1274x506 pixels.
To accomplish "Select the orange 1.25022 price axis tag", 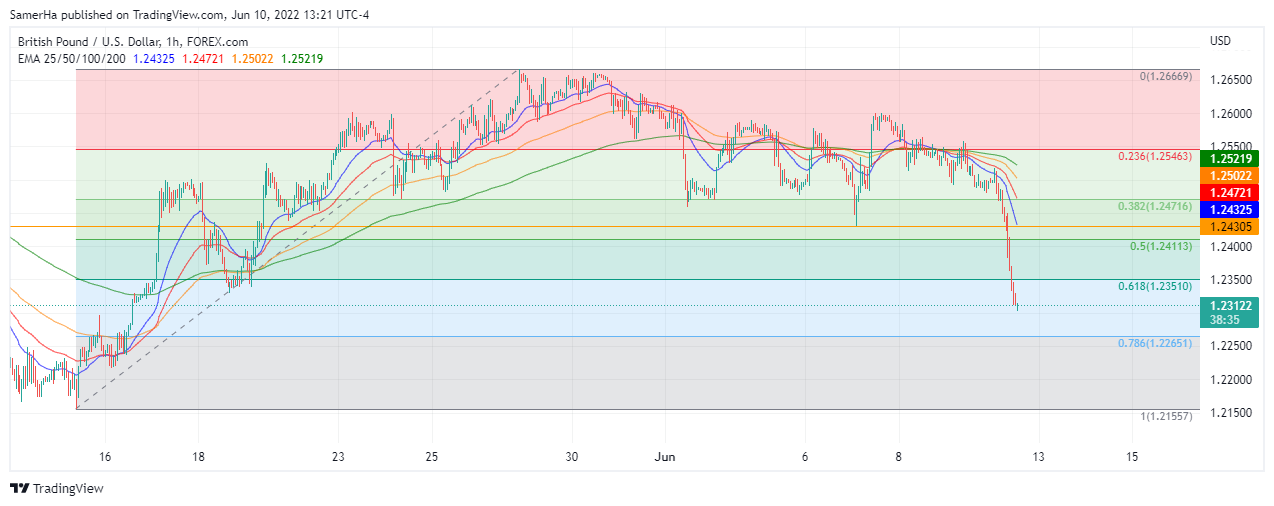I will click(1229, 175).
